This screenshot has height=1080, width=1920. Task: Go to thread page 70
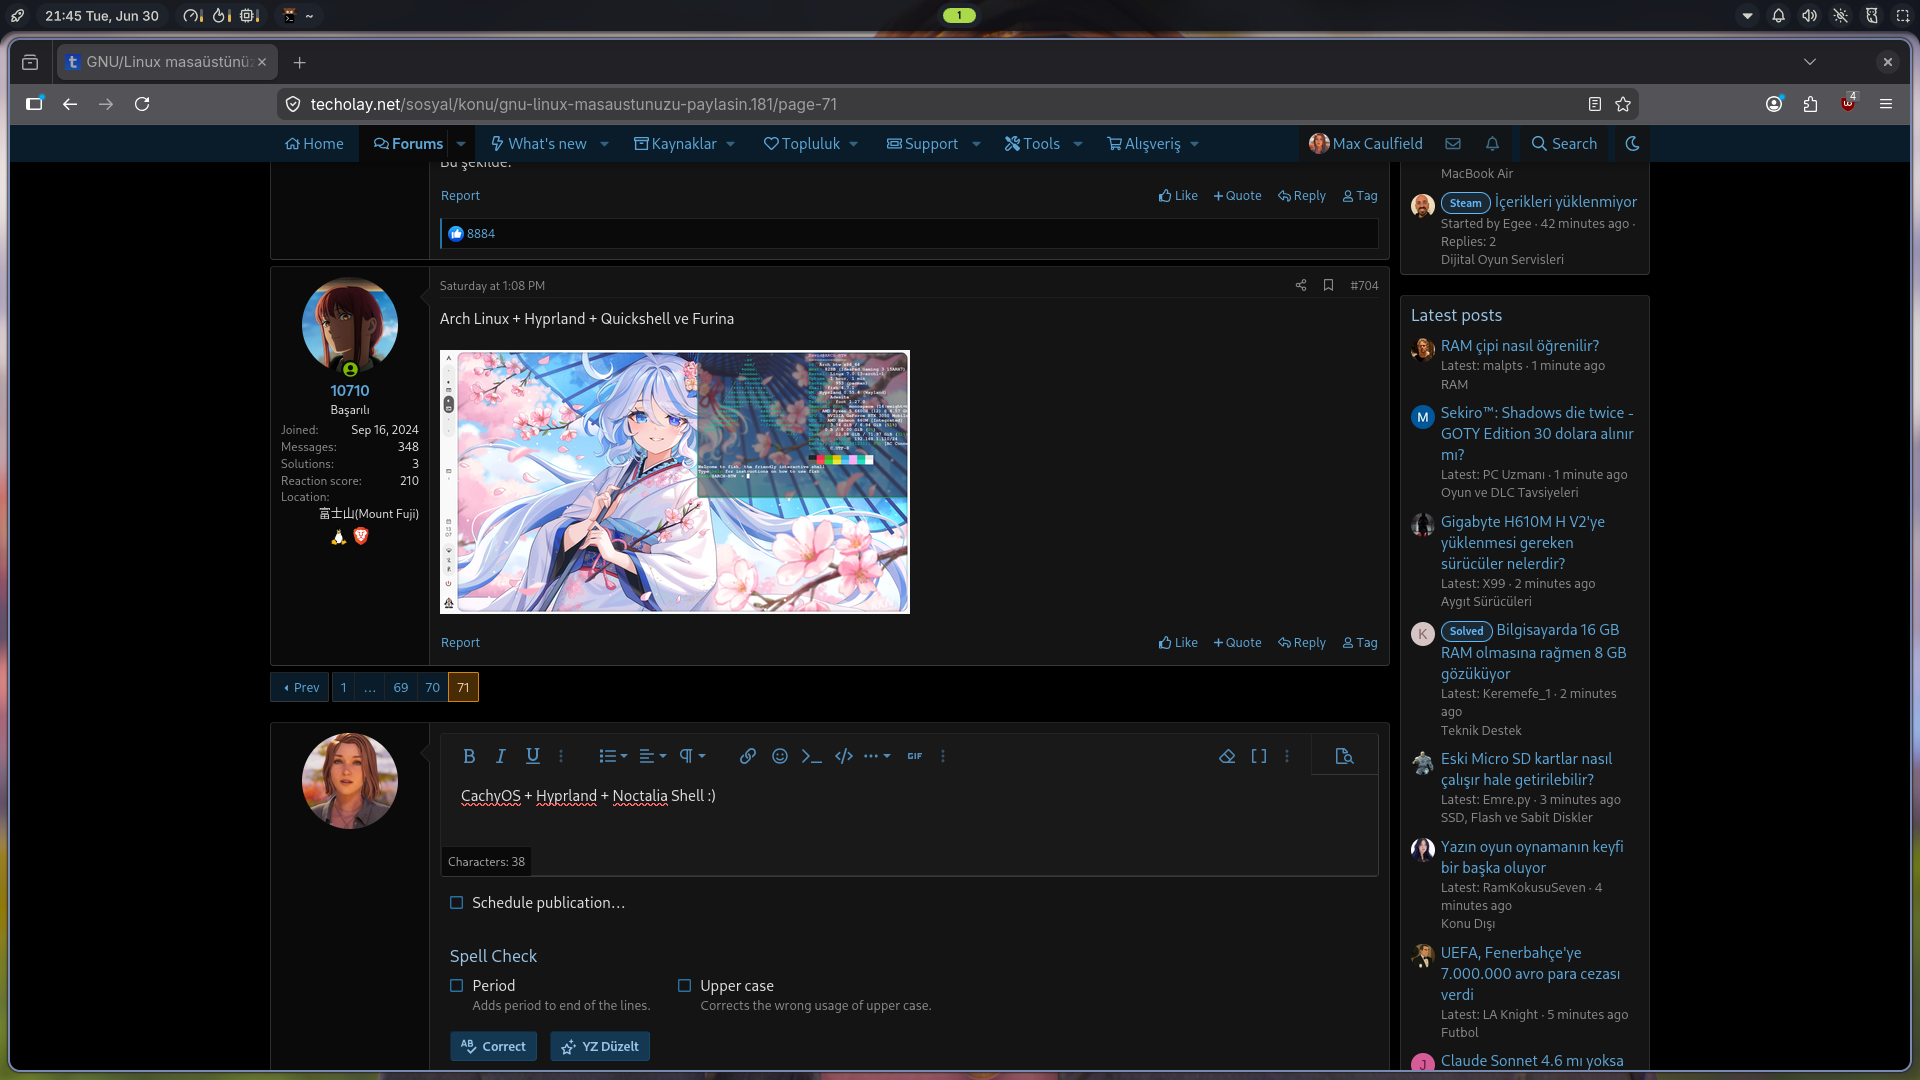[x=432, y=688]
